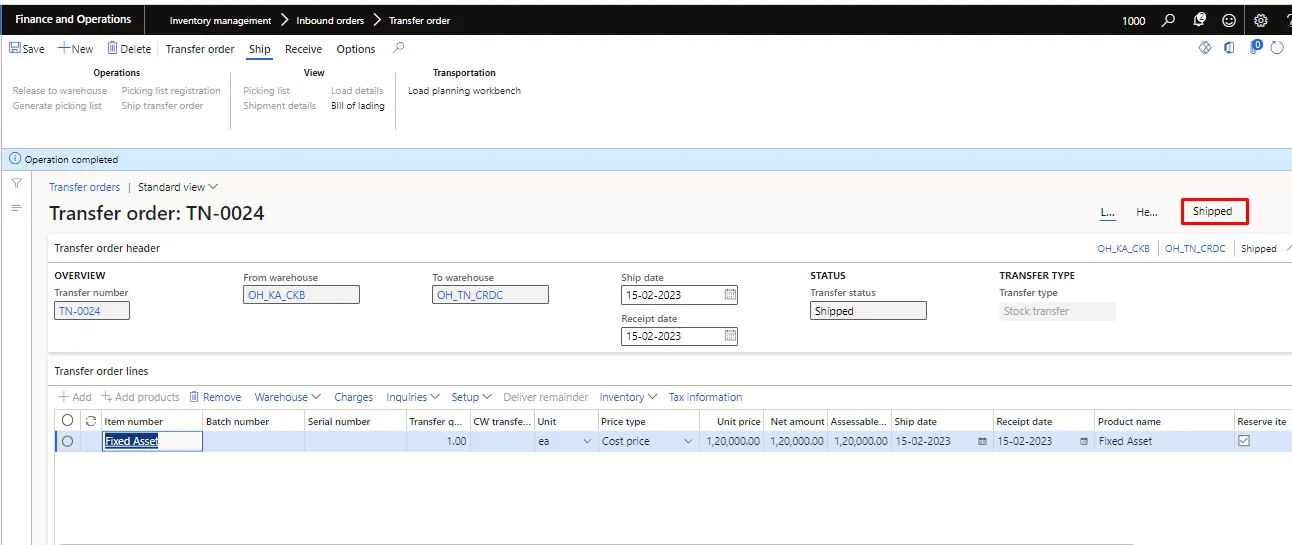Open the Inquiries dropdown menu

pyautogui.click(x=413, y=397)
